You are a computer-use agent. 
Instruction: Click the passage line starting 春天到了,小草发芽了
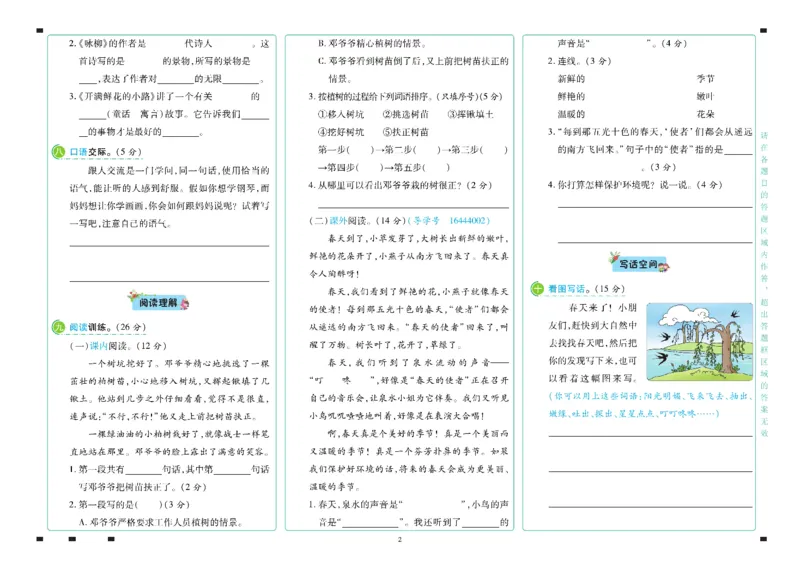[x=418, y=238]
